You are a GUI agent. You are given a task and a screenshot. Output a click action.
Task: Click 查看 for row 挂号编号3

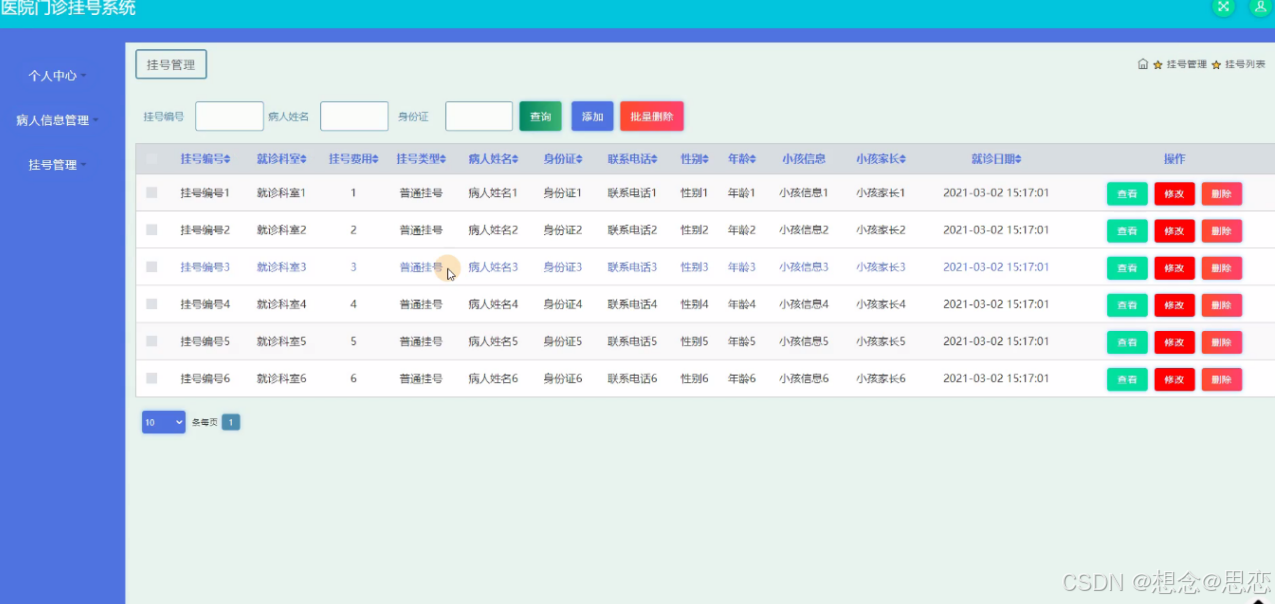point(1127,268)
